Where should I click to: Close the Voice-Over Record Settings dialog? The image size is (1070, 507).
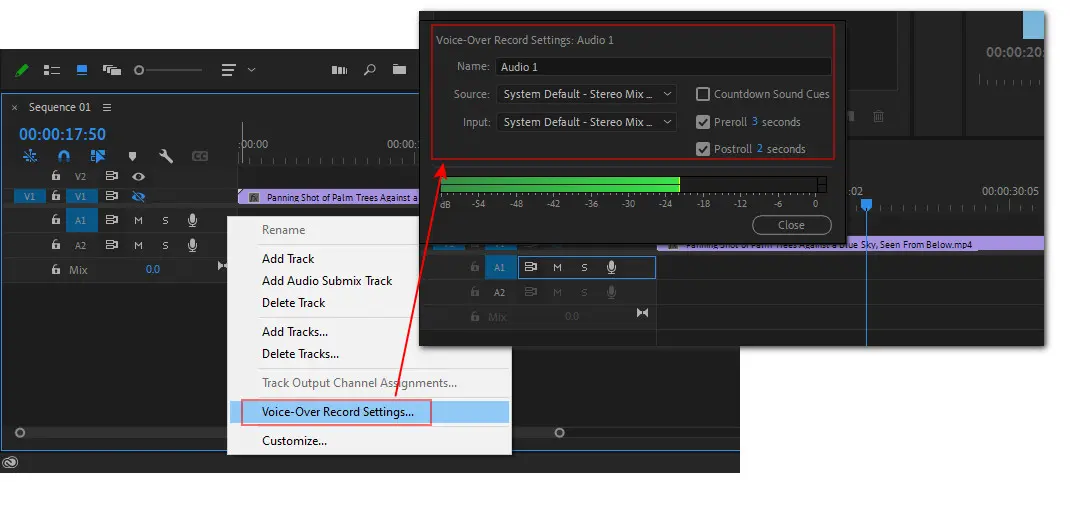[x=792, y=225]
